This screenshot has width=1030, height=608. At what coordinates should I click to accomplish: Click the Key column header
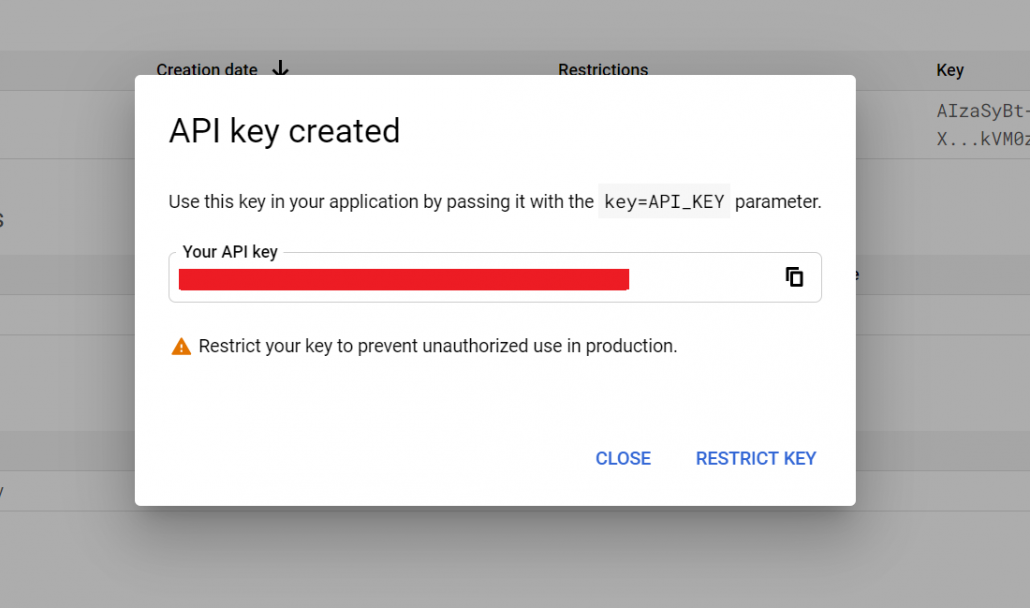click(950, 70)
